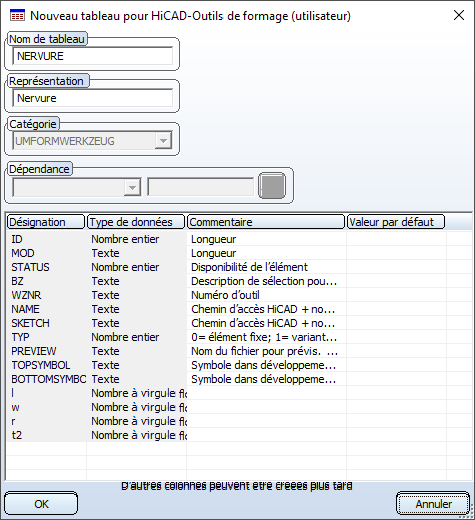Select the BZ row designation
Screen dimensions: 475x520
[17, 281]
